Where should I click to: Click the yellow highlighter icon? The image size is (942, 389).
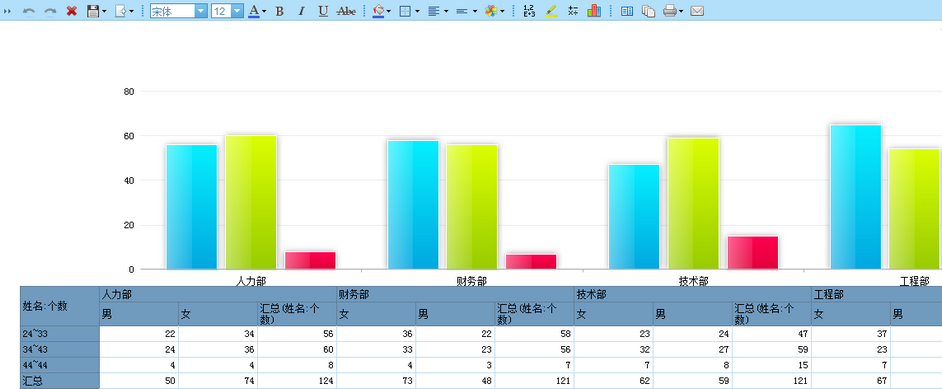[552, 11]
